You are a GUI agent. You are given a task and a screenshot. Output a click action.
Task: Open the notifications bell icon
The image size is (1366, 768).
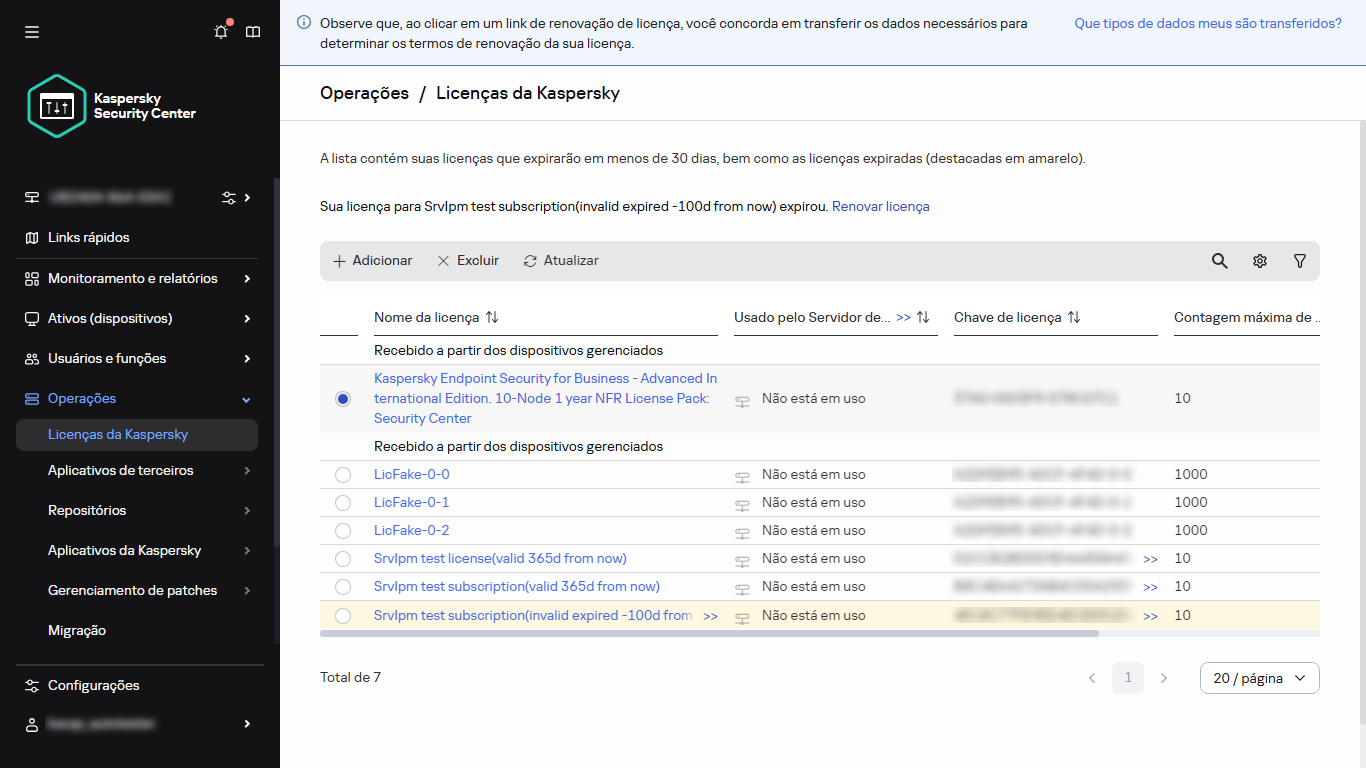coord(221,32)
